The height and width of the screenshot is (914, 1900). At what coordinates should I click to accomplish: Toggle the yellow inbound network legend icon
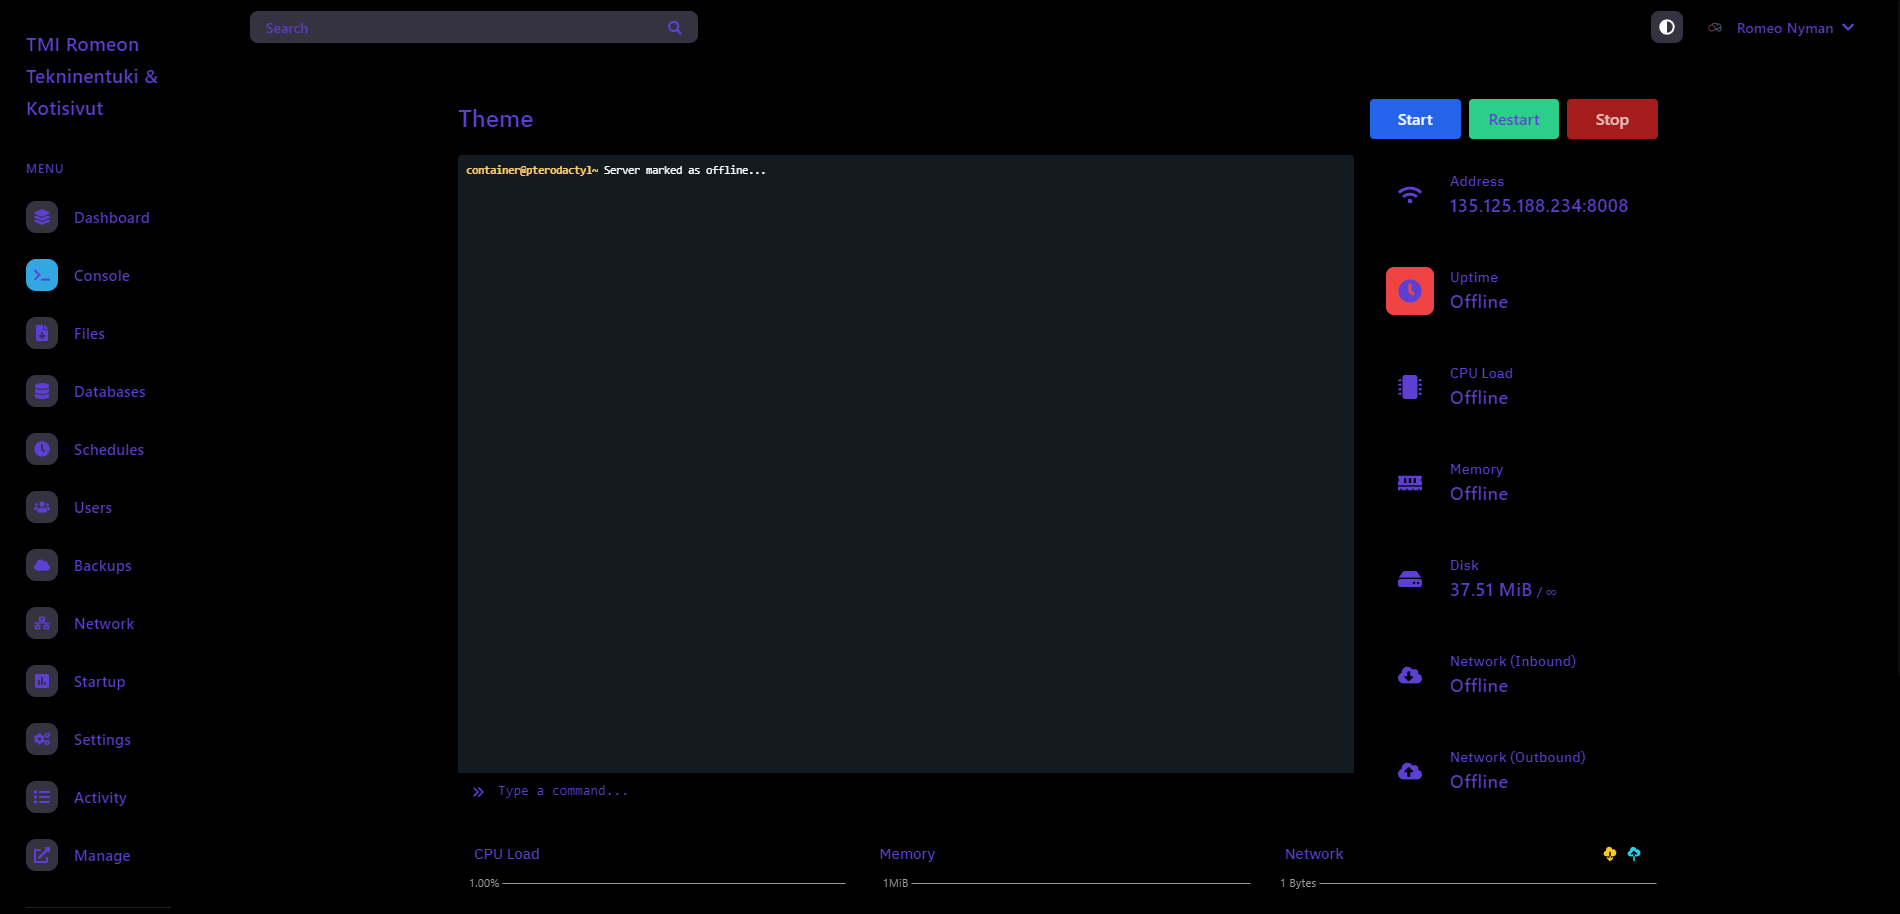(1609, 854)
